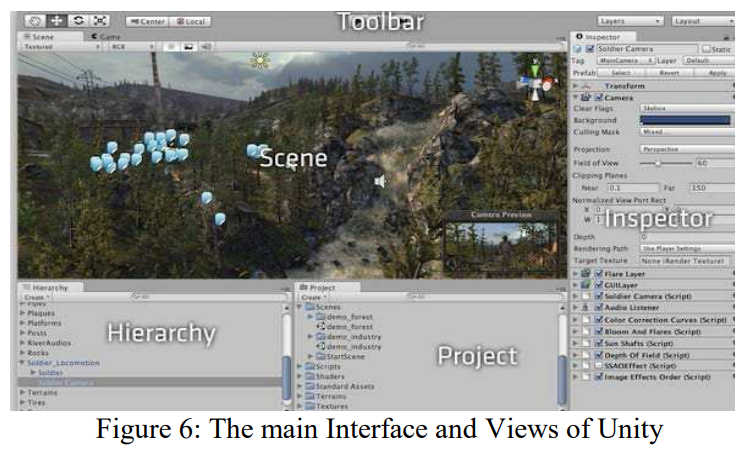Click the Terrains folder icon in Project
Screen dimensions: 740x450
point(310,396)
